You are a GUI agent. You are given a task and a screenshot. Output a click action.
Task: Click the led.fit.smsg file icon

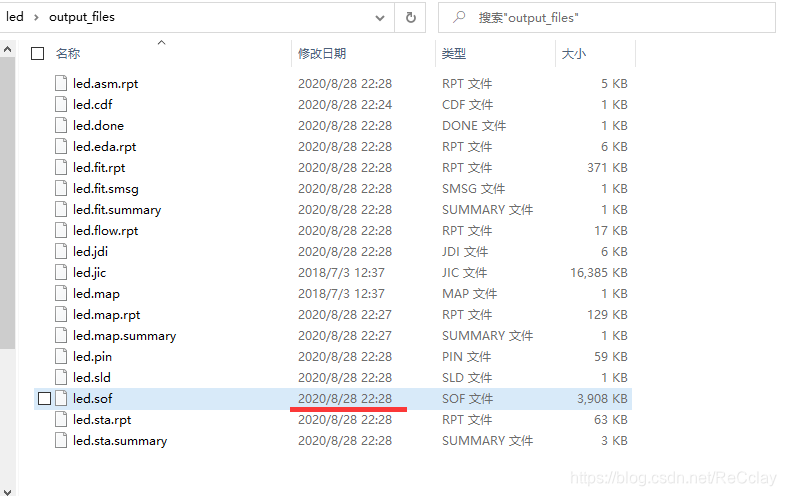61,189
